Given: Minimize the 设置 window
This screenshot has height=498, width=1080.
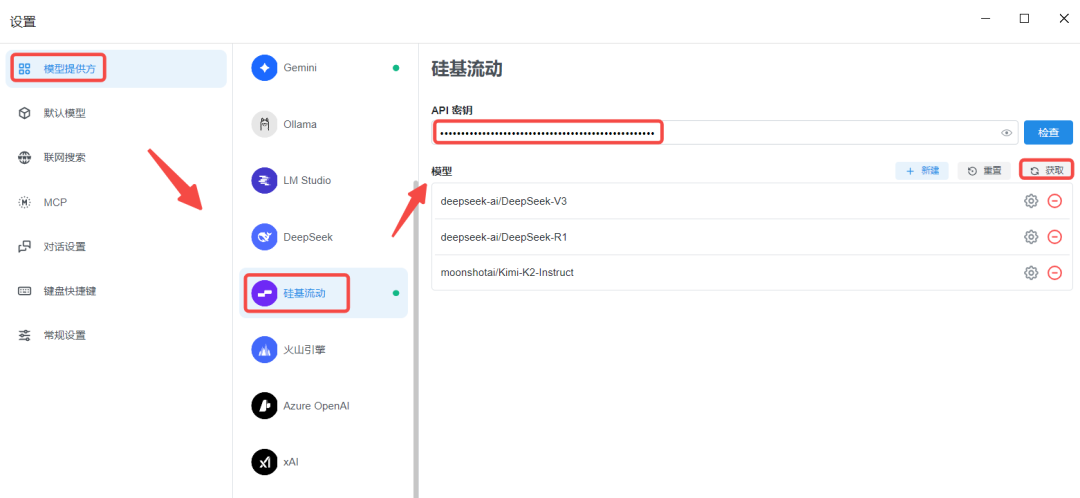Looking at the screenshot, I should point(985,19).
